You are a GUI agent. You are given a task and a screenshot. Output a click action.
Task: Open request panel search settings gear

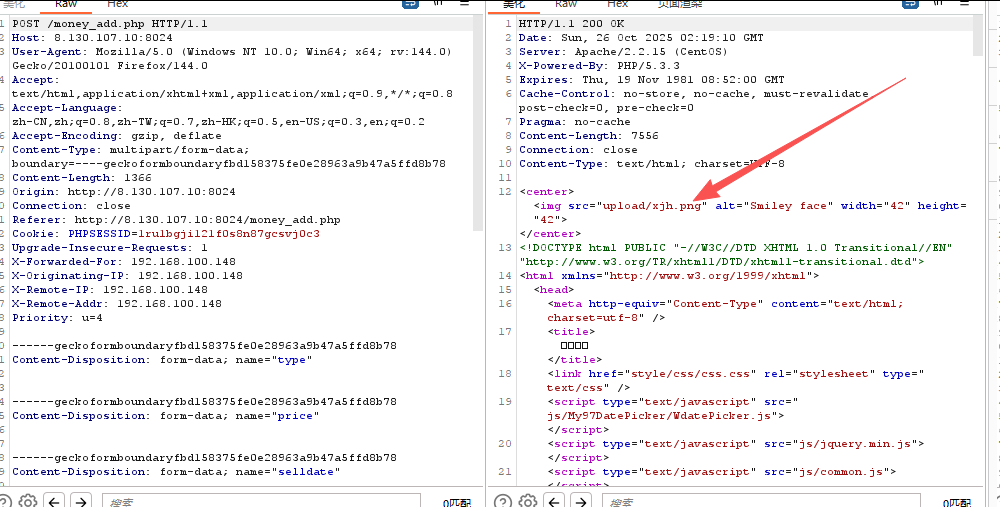[27, 501]
